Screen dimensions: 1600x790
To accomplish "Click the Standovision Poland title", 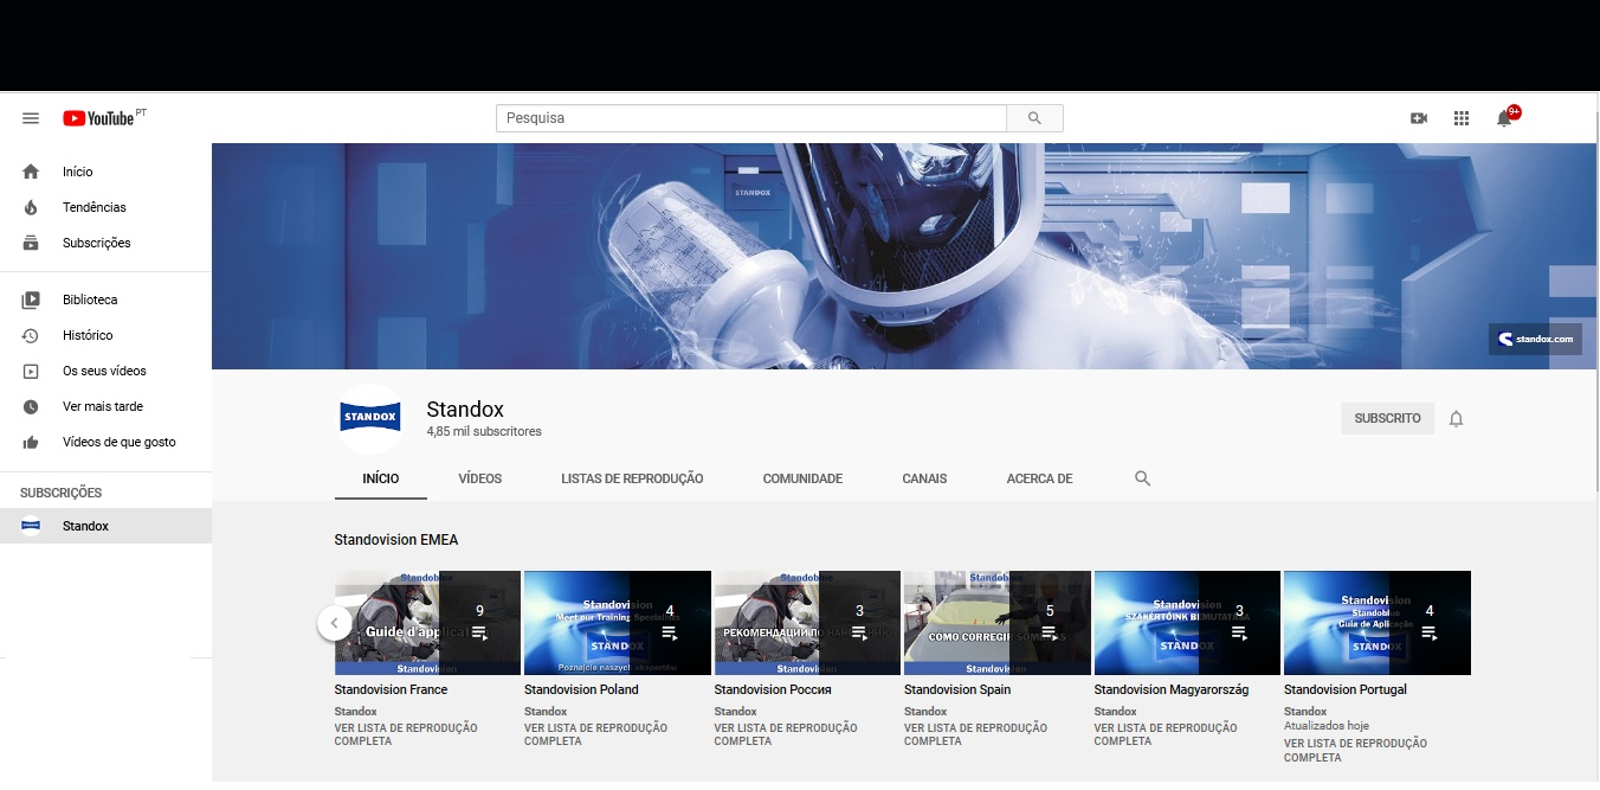I will pyautogui.click(x=581, y=690).
